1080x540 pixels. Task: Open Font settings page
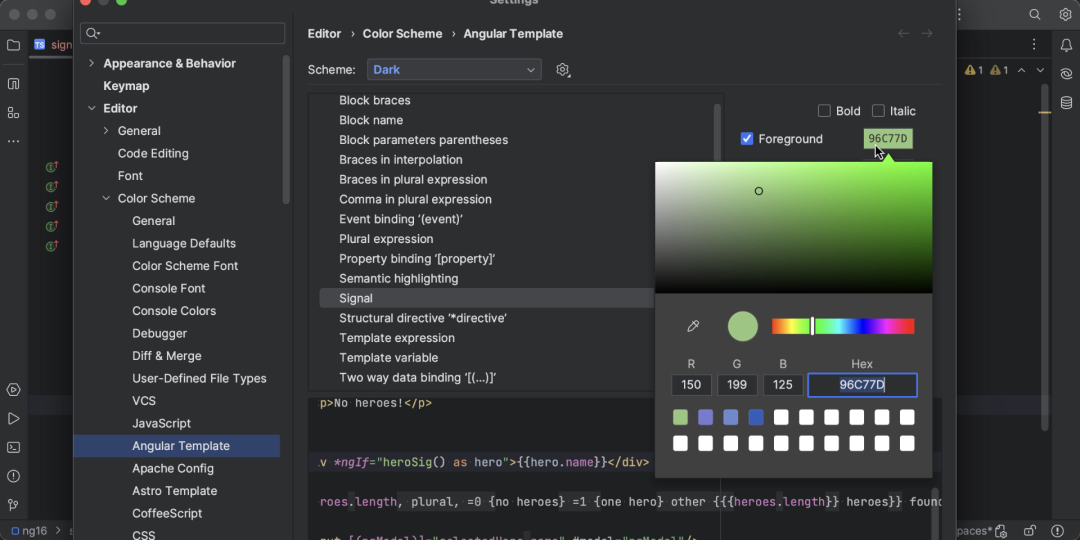[130, 176]
